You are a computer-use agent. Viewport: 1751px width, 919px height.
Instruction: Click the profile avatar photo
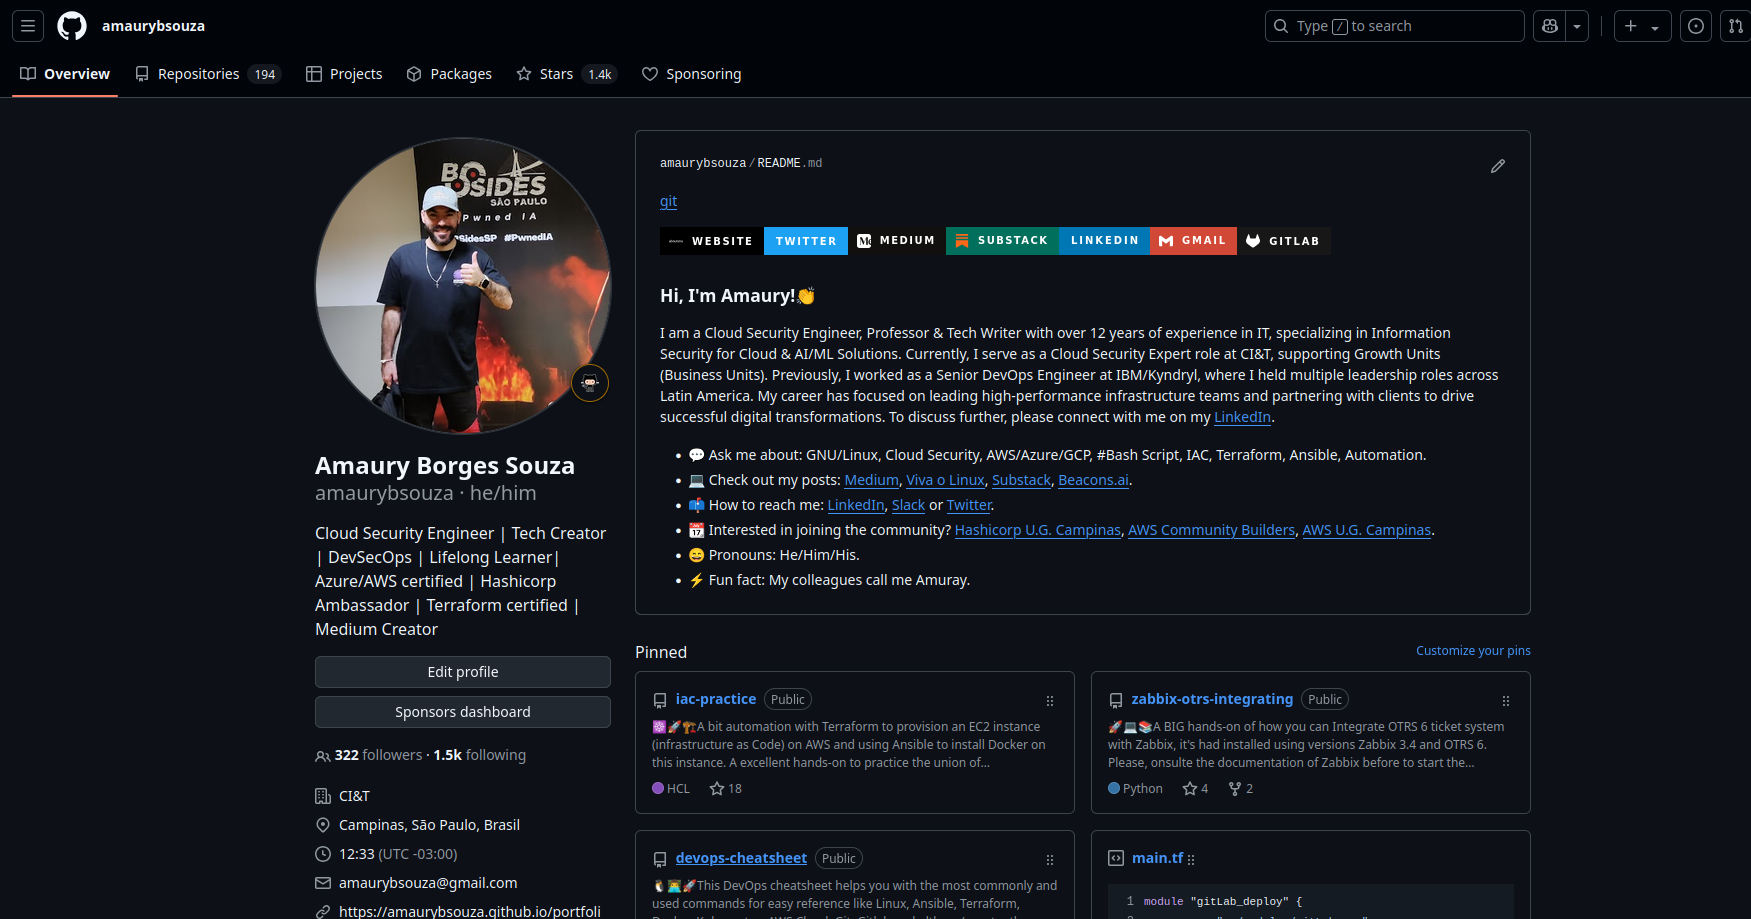click(463, 286)
